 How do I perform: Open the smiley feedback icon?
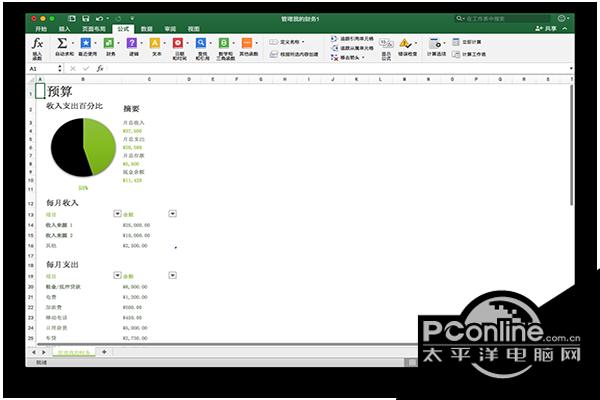point(561,18)
